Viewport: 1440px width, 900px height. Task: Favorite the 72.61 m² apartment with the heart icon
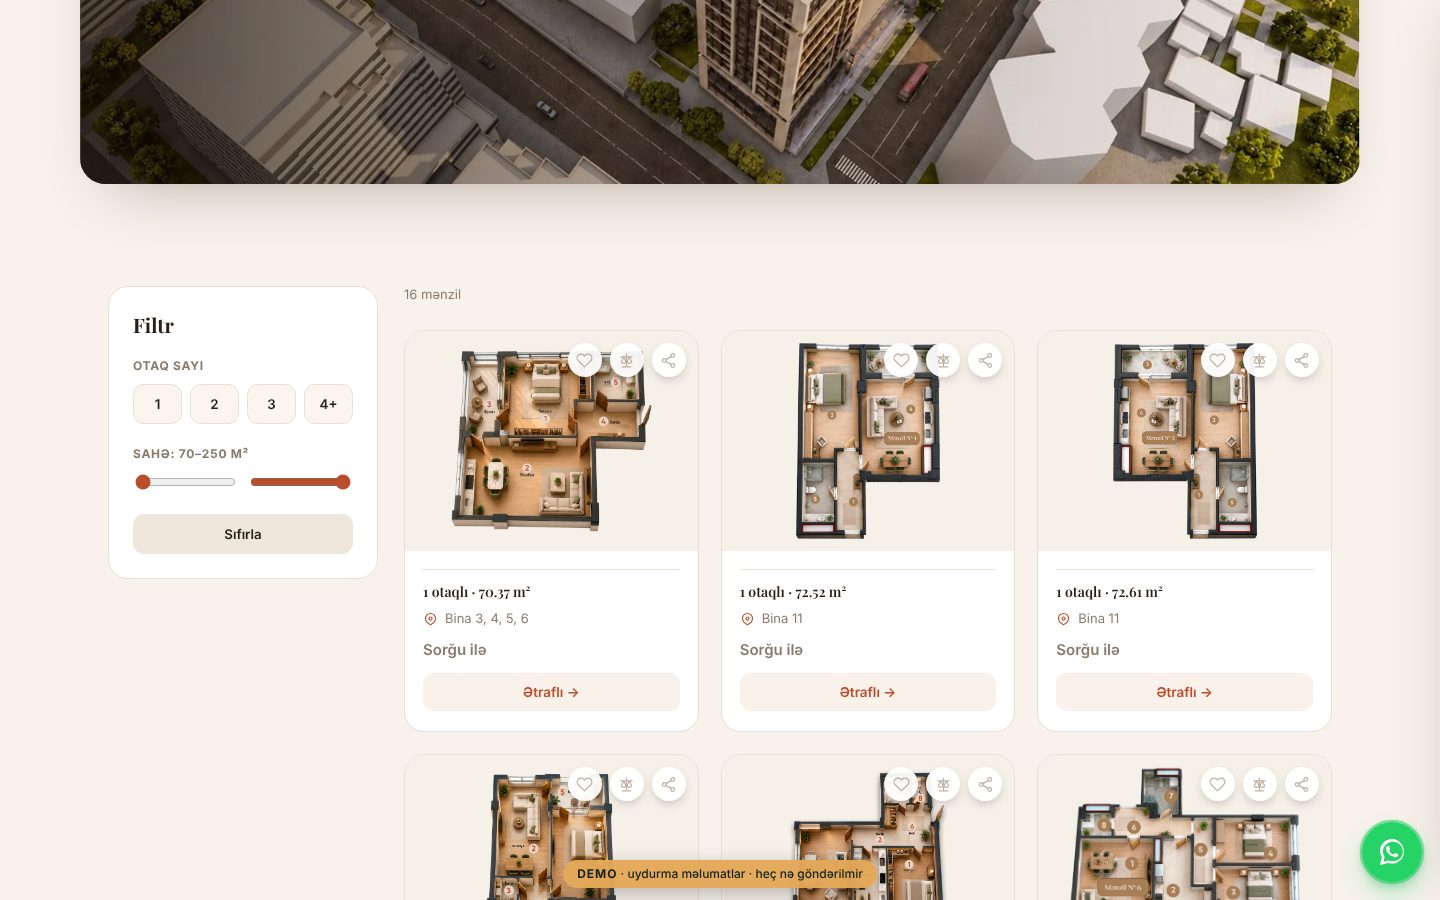[1218, 360]
